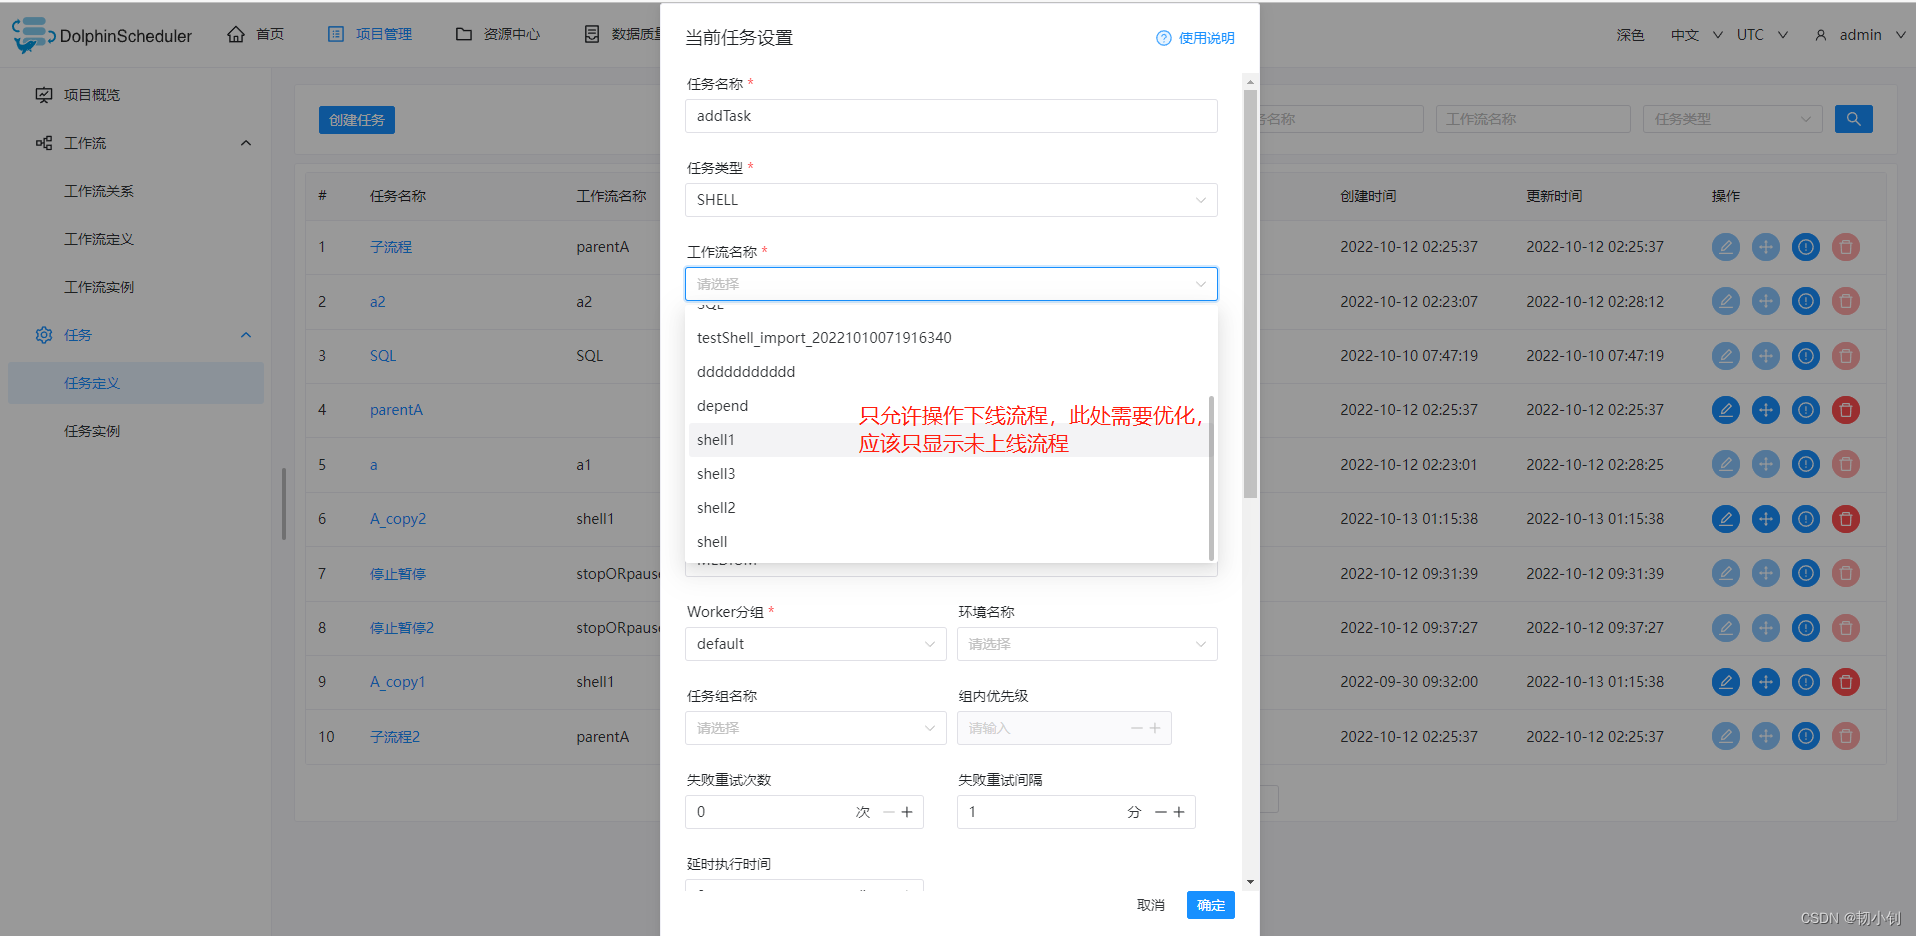Click plus on 失败重试次数 stepper
Image resolution: width=1916 pixels, height=936 pixels.
click(907, 812)
